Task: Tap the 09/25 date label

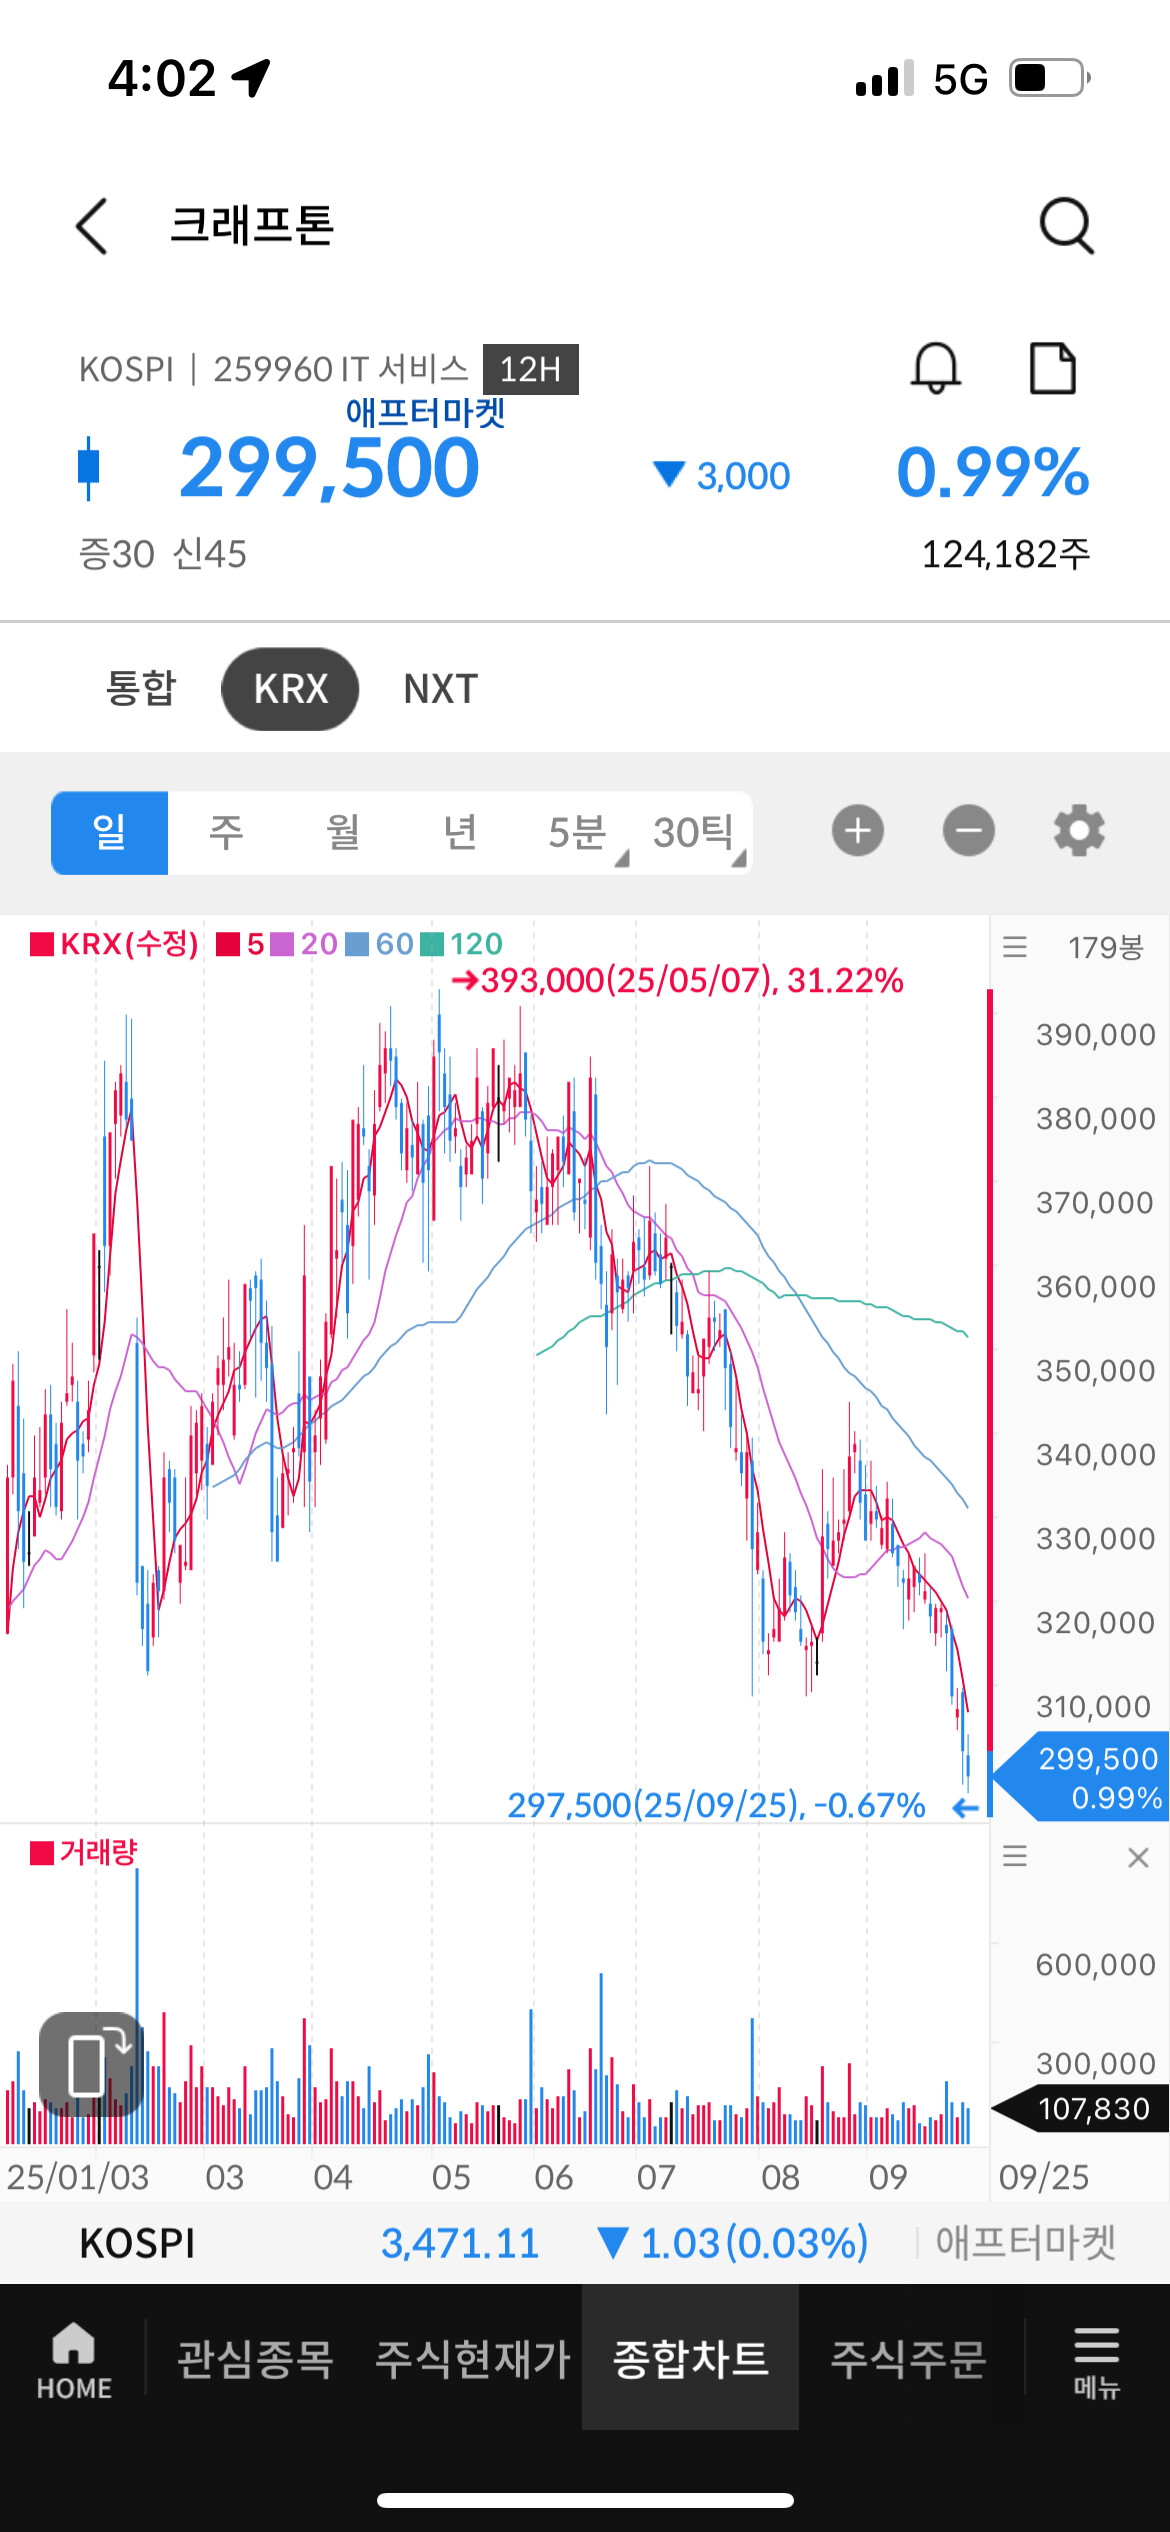Action: tap(1044, 2177)
